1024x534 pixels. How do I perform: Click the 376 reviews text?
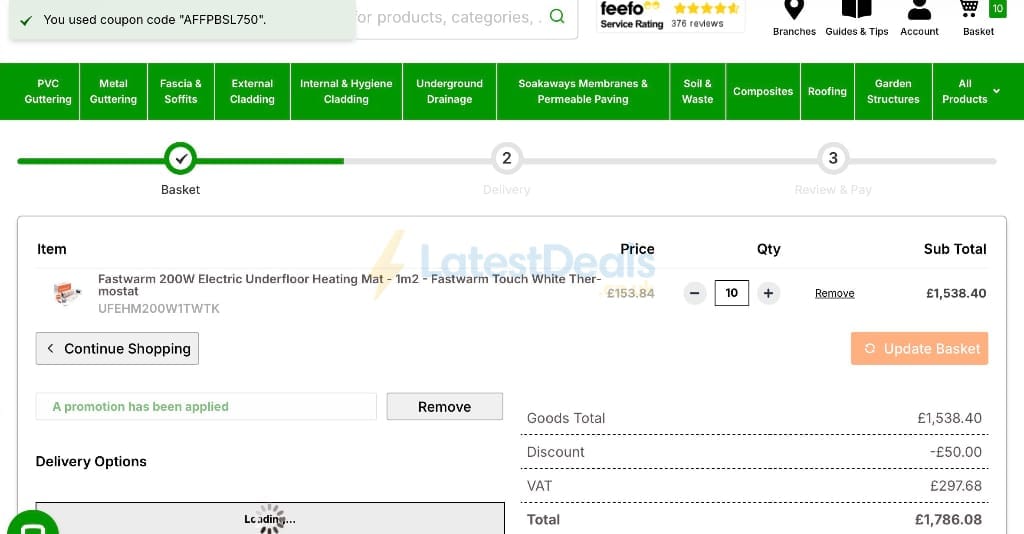point(697,24)
